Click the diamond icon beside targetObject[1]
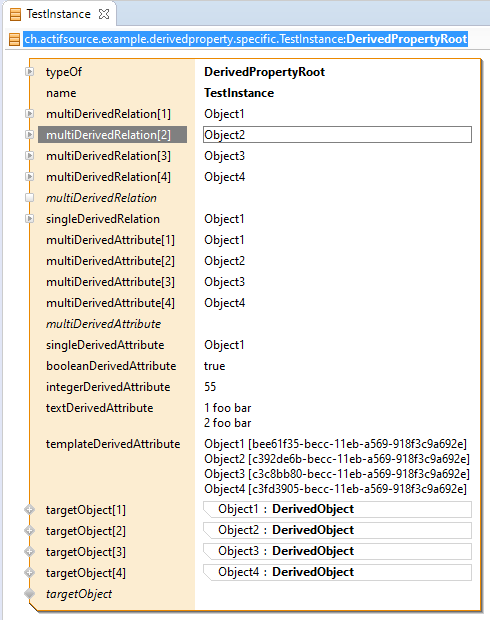Screen dimensions: 490x620 click(30, 510)
